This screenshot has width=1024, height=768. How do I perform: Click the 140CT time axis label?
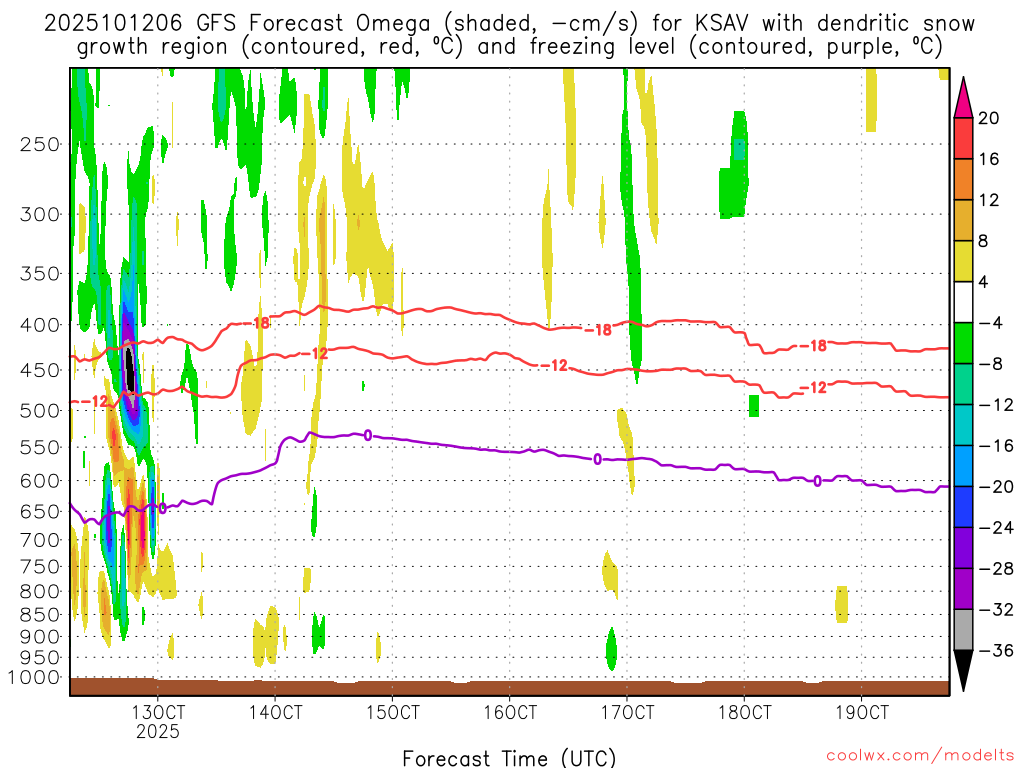(x=275, y=712)
